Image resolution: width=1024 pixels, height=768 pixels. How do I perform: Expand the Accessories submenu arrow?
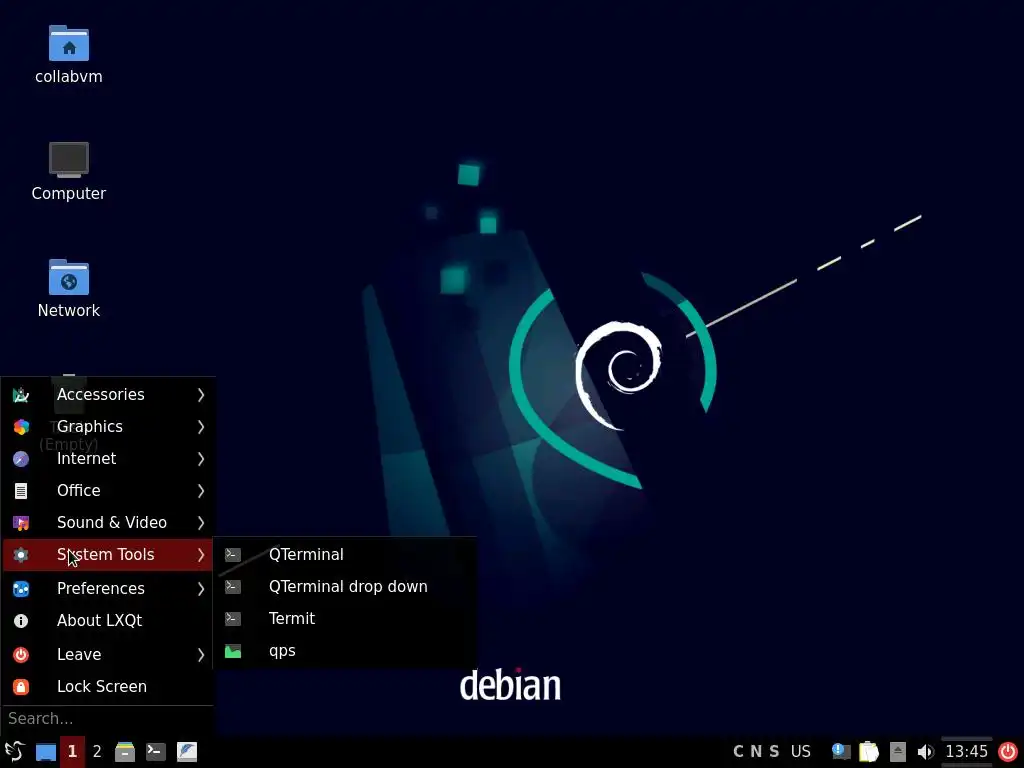(x=201, y=394)
